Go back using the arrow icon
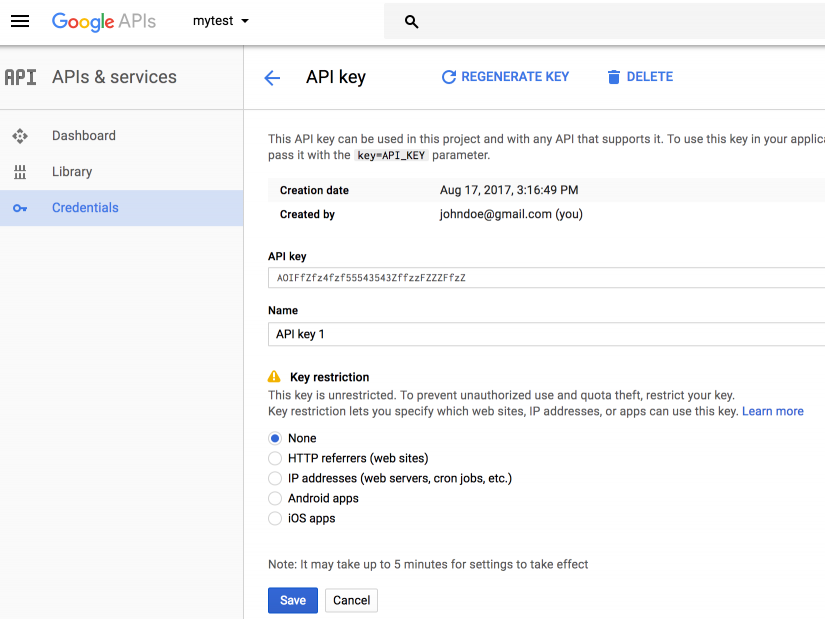This screenshot has width=825, height=619. coord(272,78)
